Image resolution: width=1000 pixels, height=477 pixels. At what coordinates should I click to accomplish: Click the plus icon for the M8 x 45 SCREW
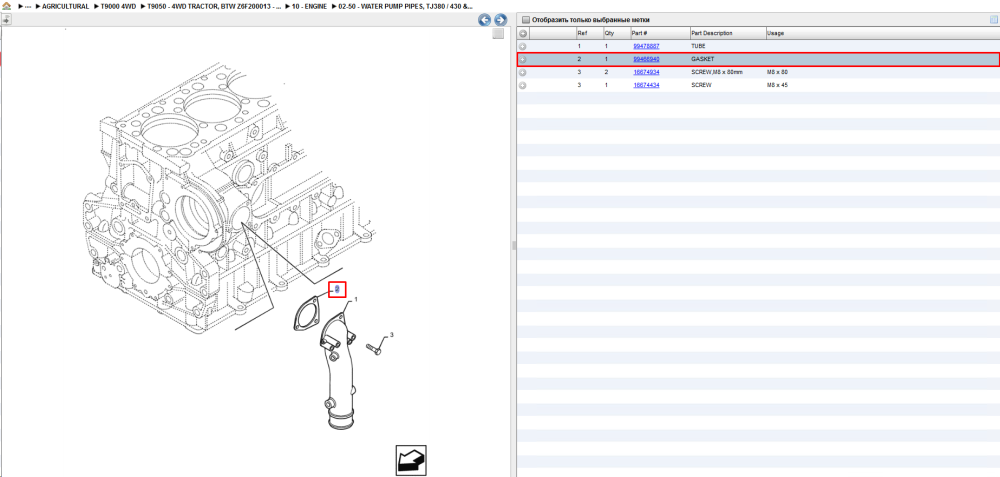(x=522, y=85)
